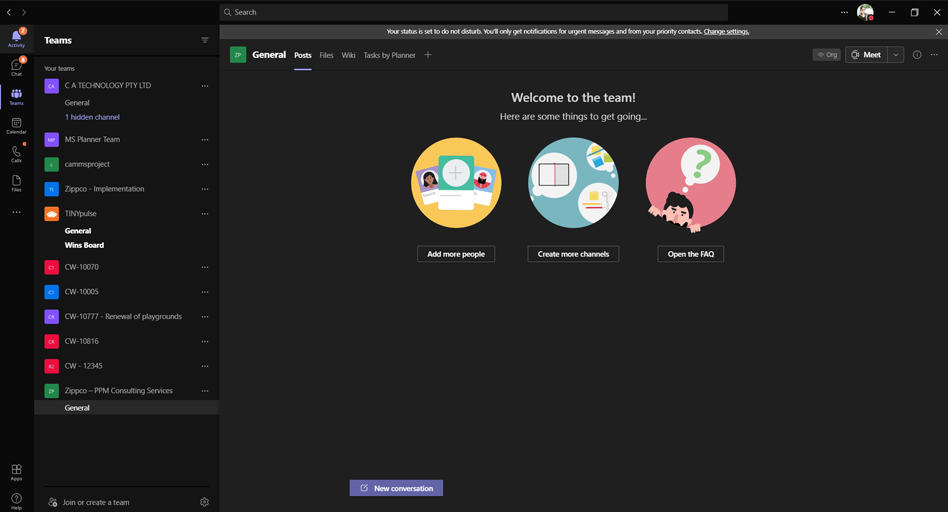Open the profile picture menu
The image size is (948, 512).
(865, 12)
